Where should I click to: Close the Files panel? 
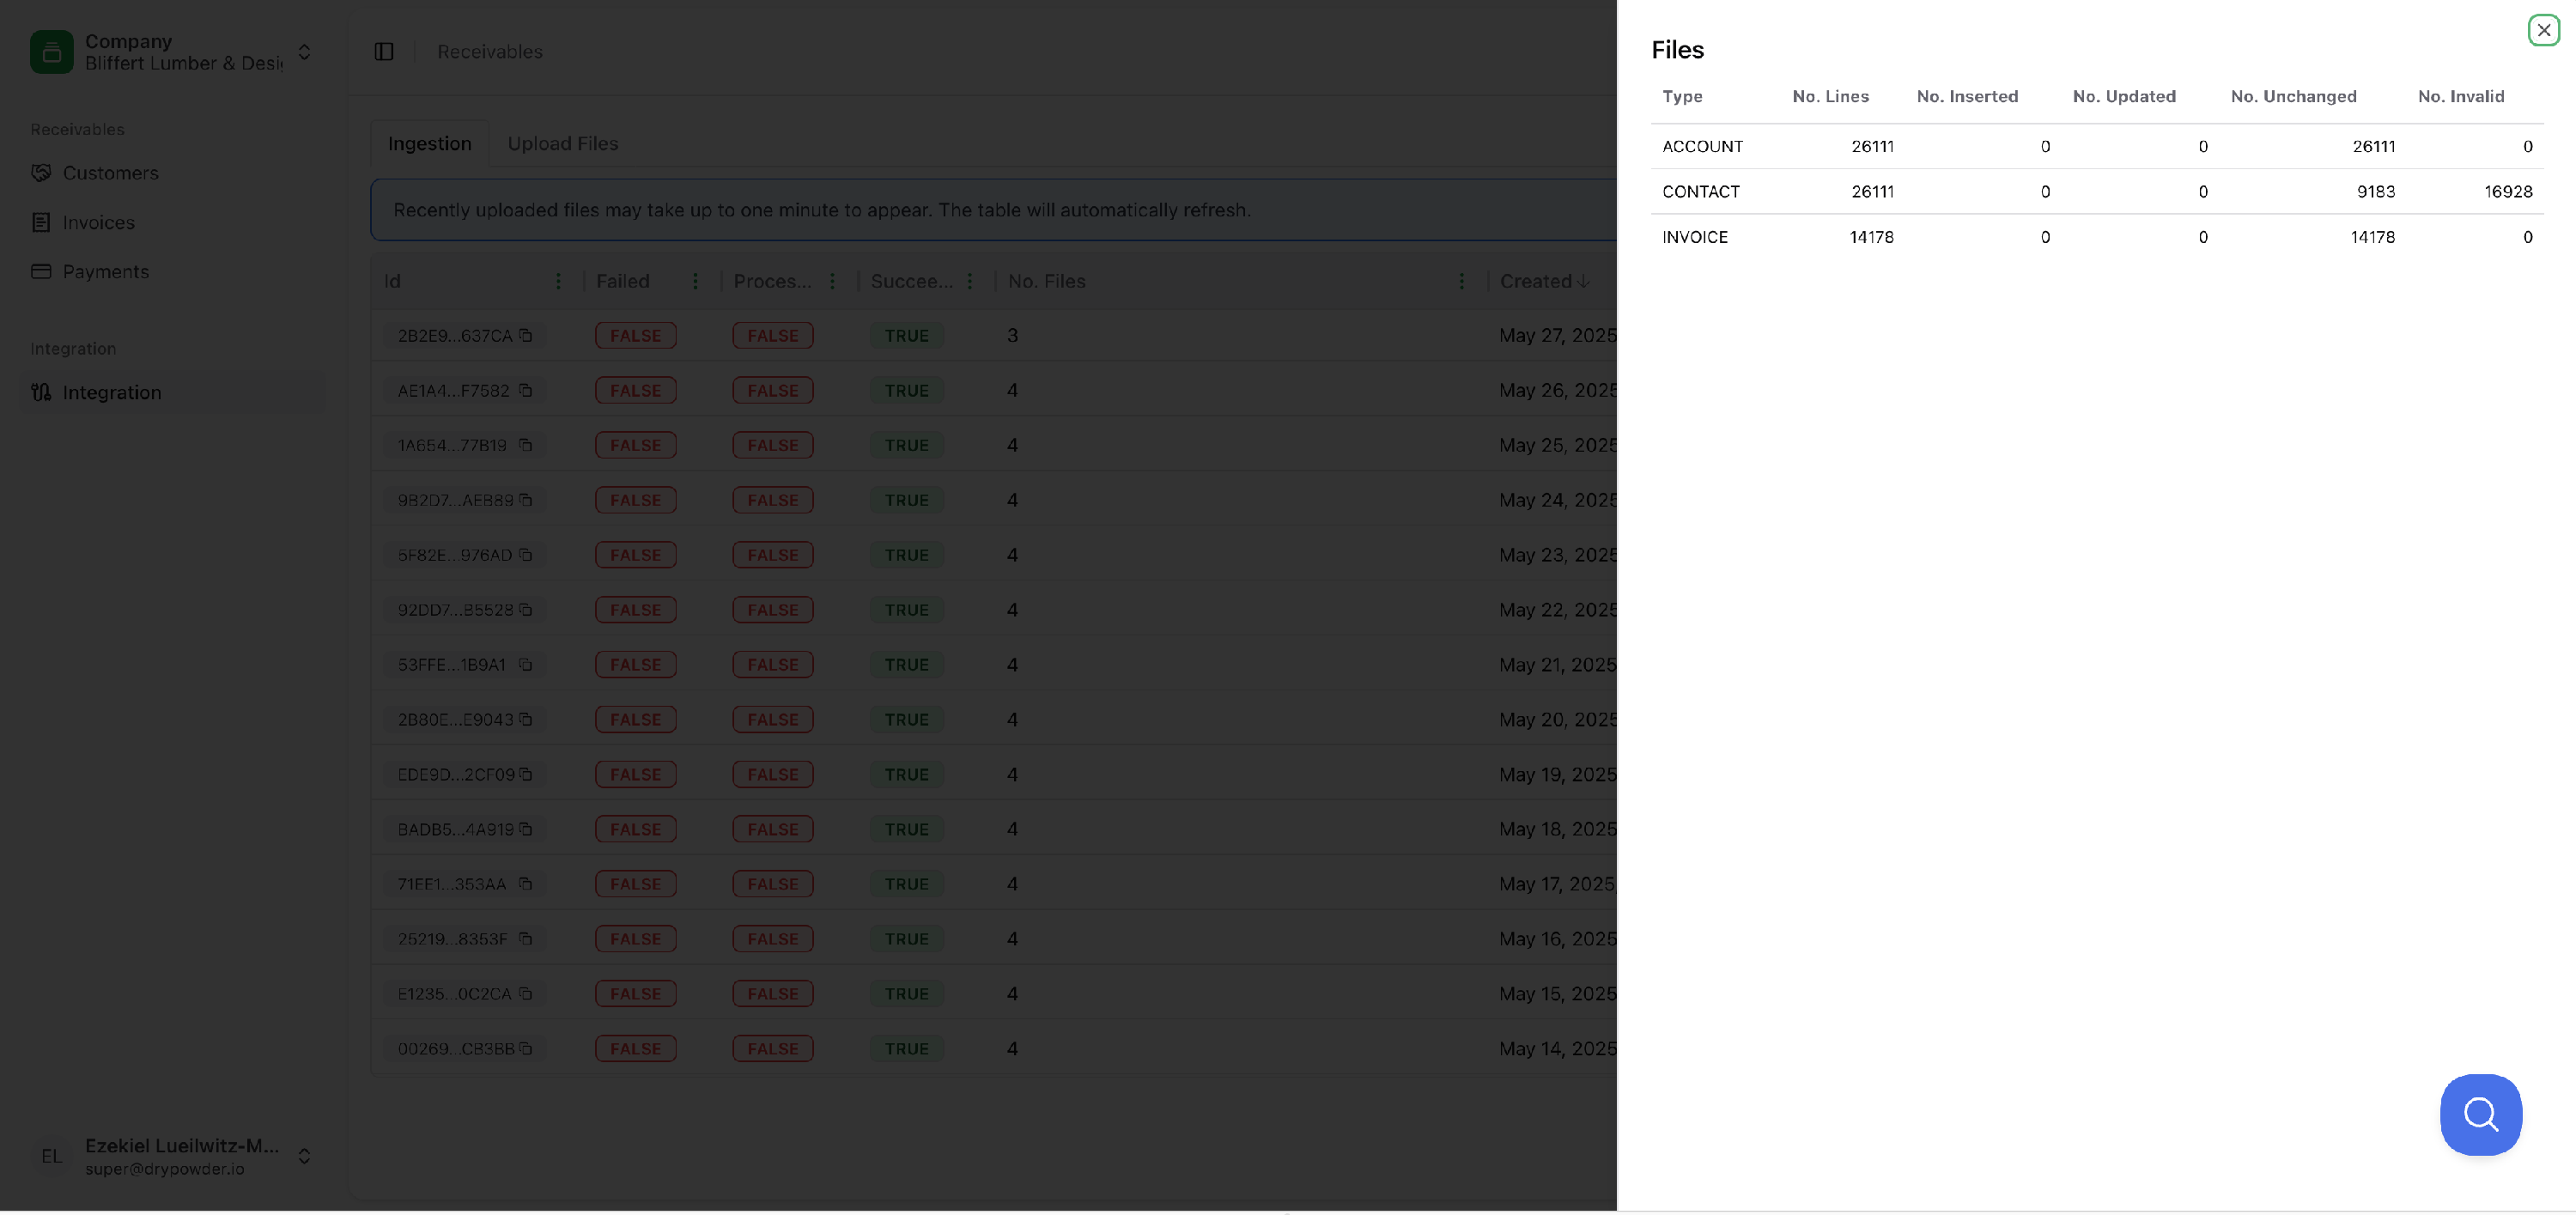2543,30
